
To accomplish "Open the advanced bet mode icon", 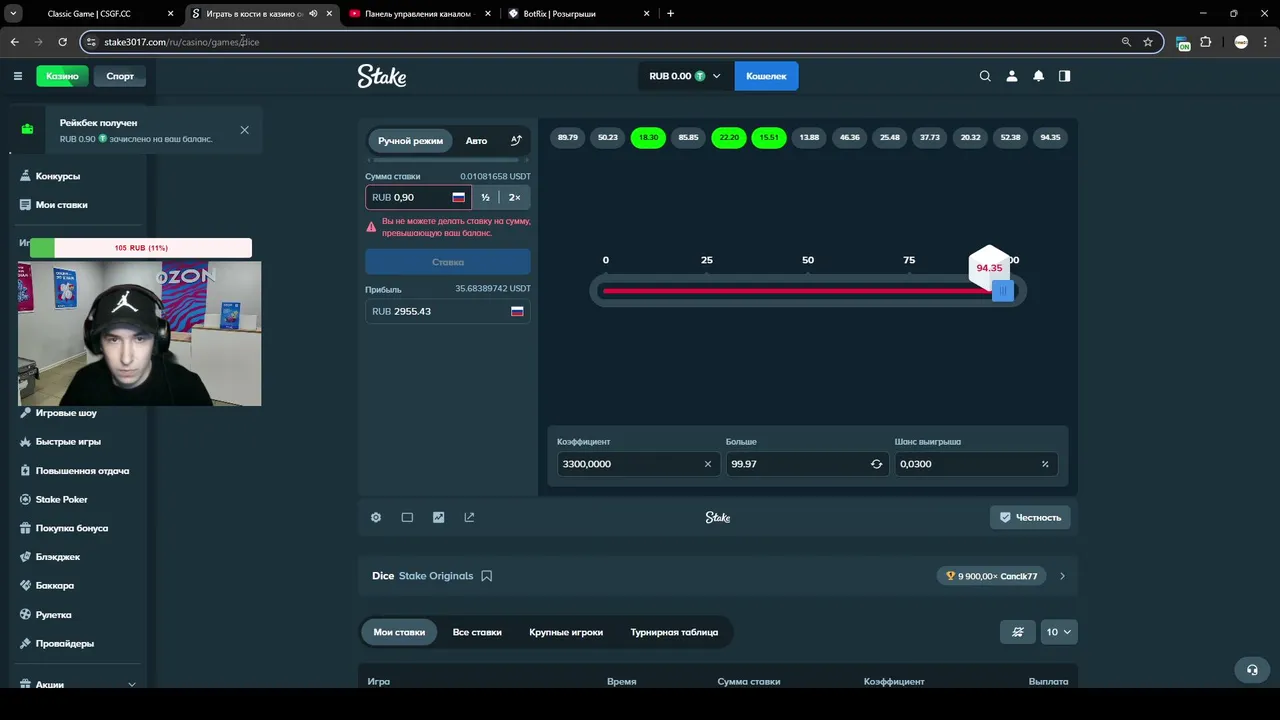I will [x=516, y=141].
